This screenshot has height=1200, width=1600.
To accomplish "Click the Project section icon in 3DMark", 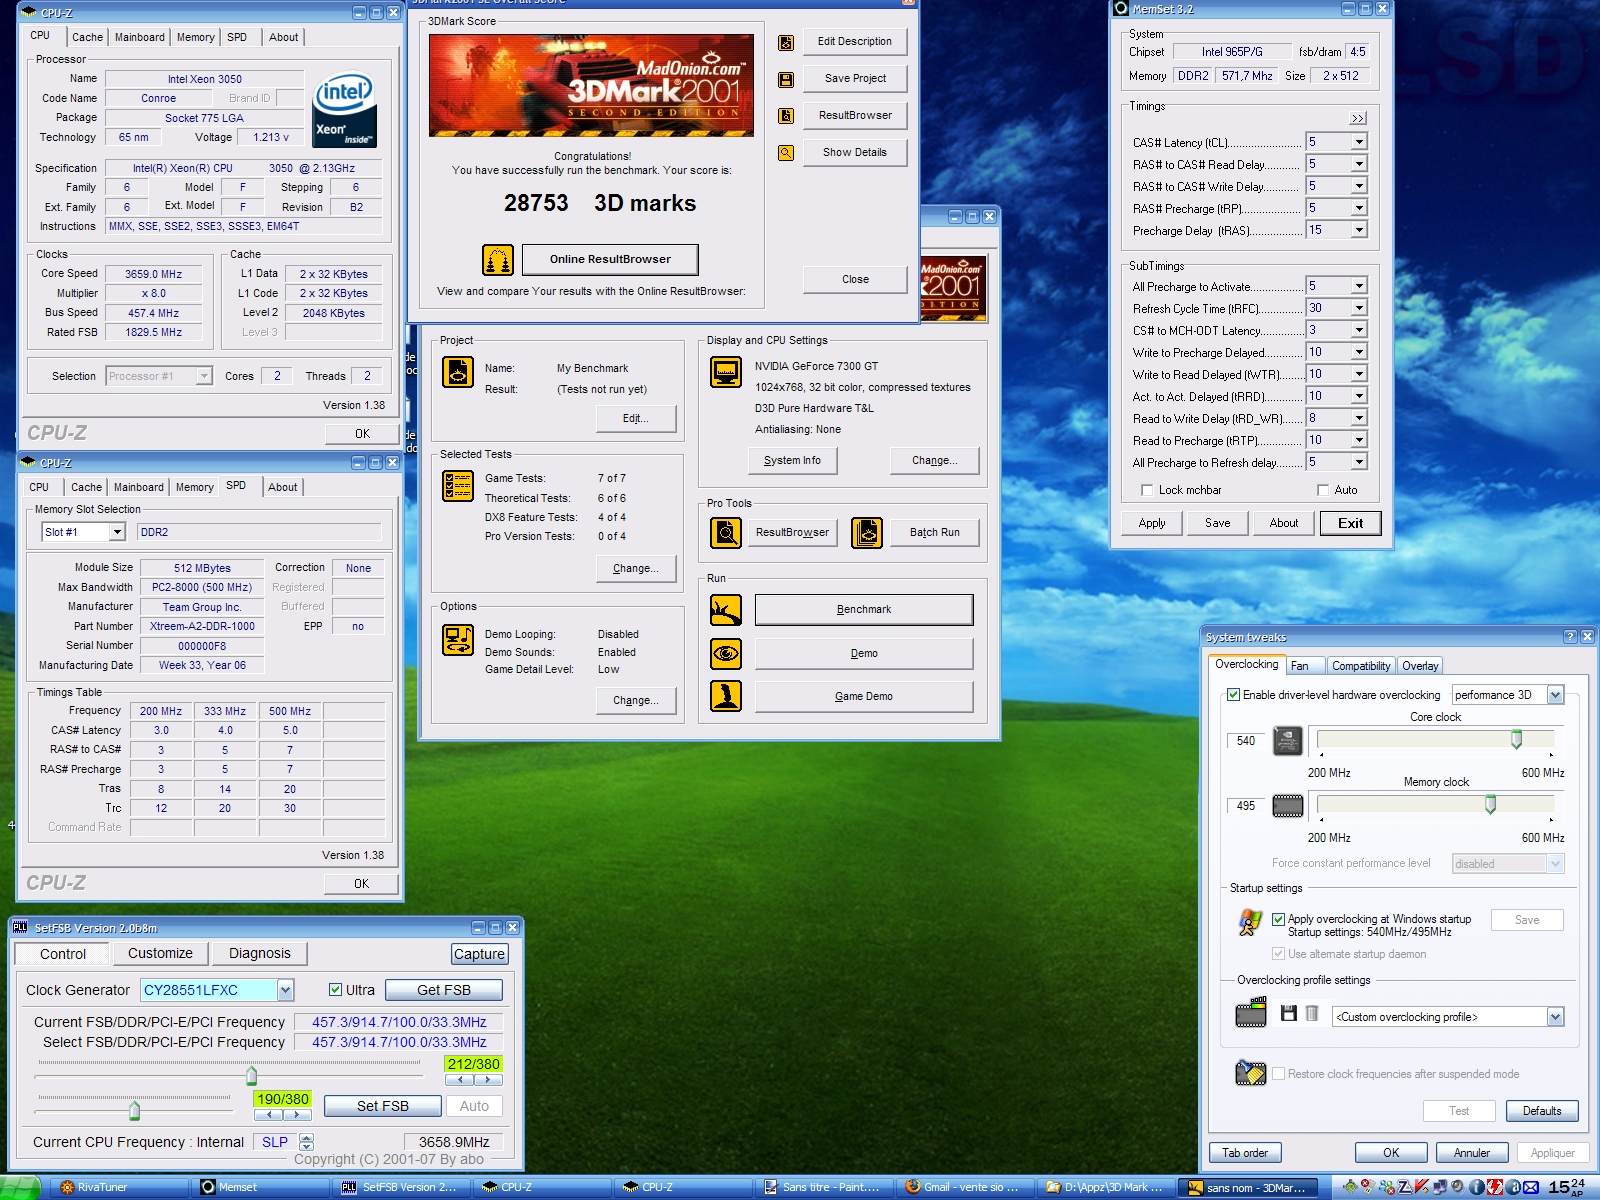I will (x=458, y=373).
